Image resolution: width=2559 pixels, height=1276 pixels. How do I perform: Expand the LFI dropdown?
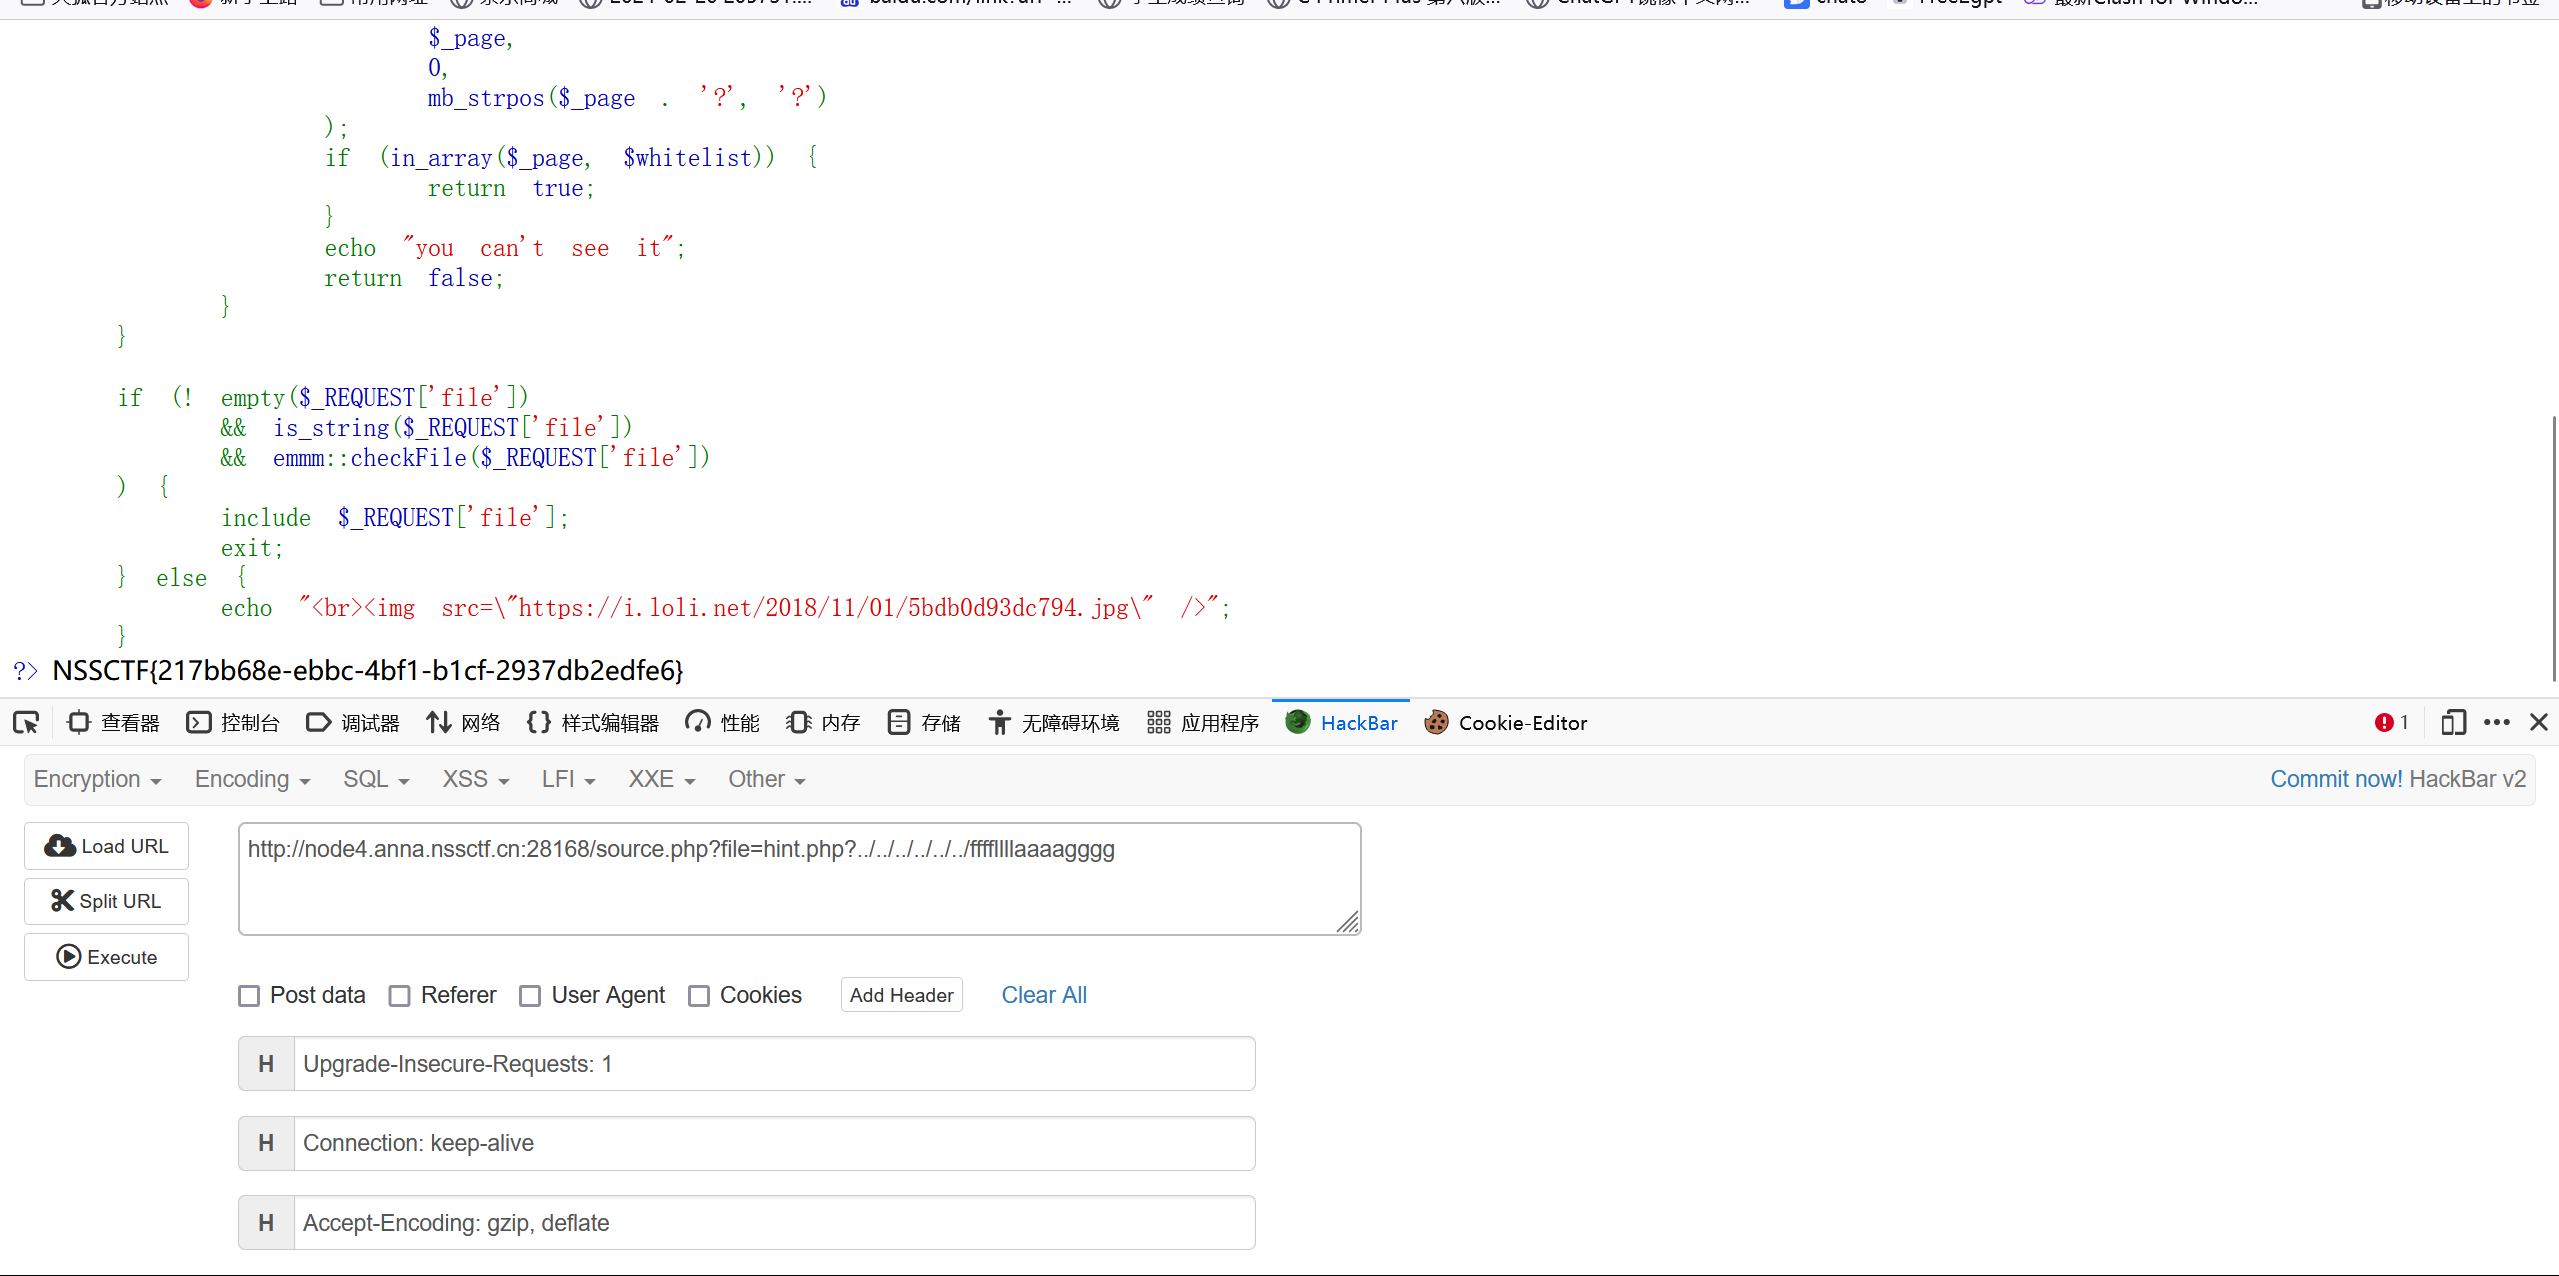tap(568, 780)
